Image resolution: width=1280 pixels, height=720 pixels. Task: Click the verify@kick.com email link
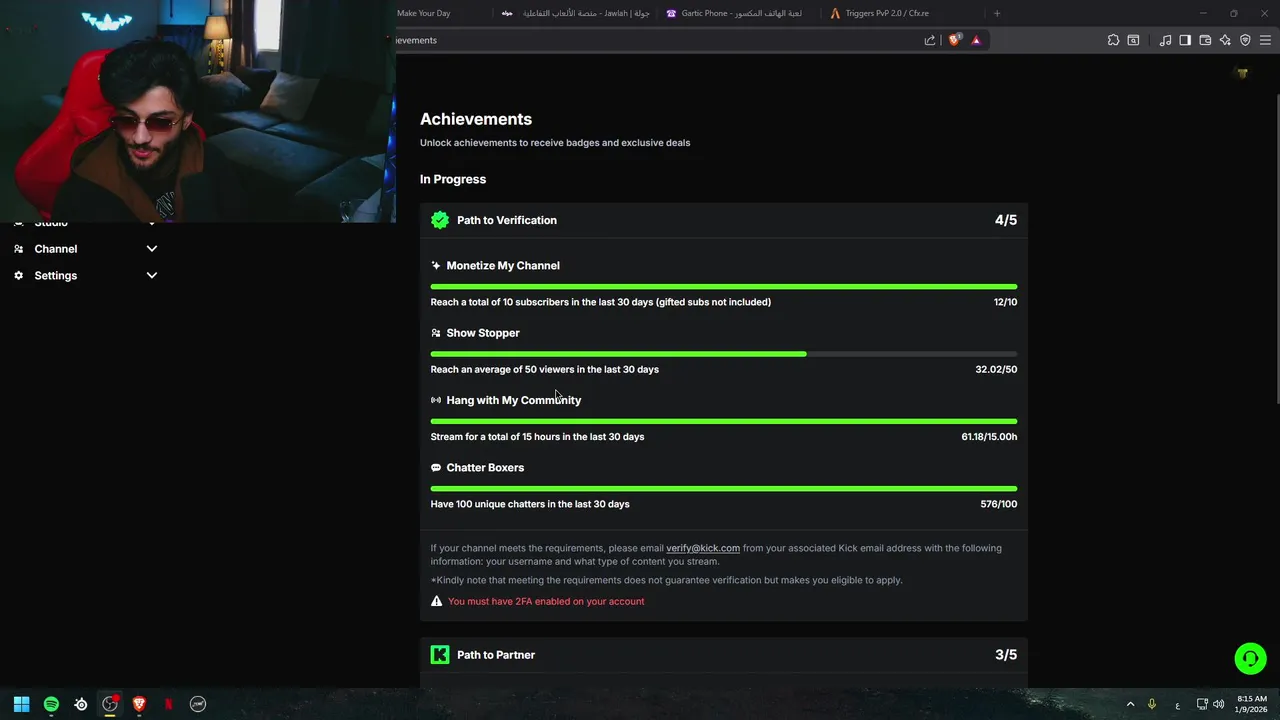pyautogui.click(x=703, y=548)
